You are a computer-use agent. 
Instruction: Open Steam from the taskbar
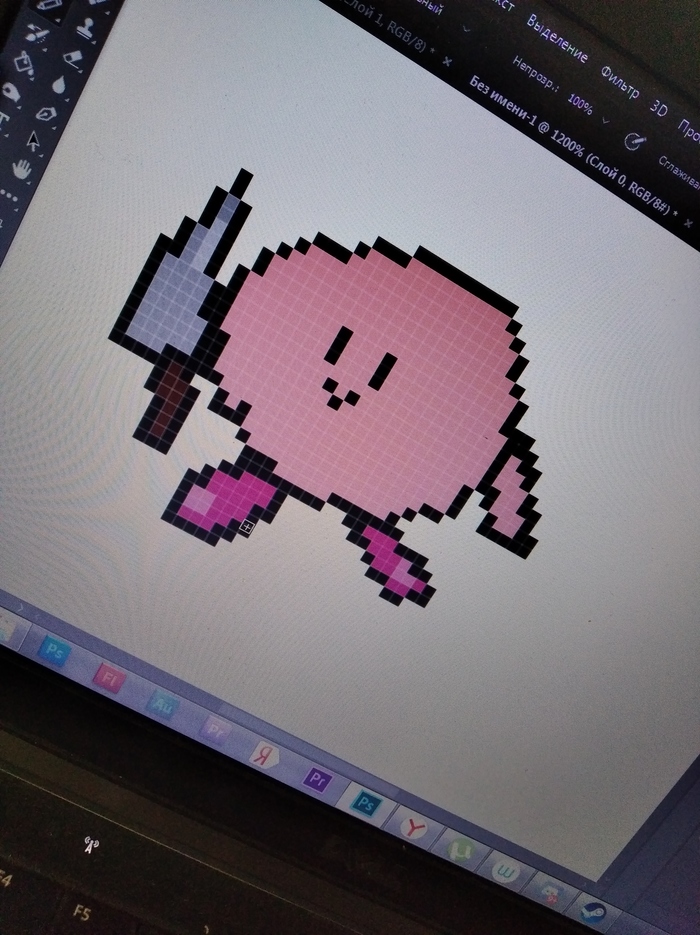coord(593,914)
